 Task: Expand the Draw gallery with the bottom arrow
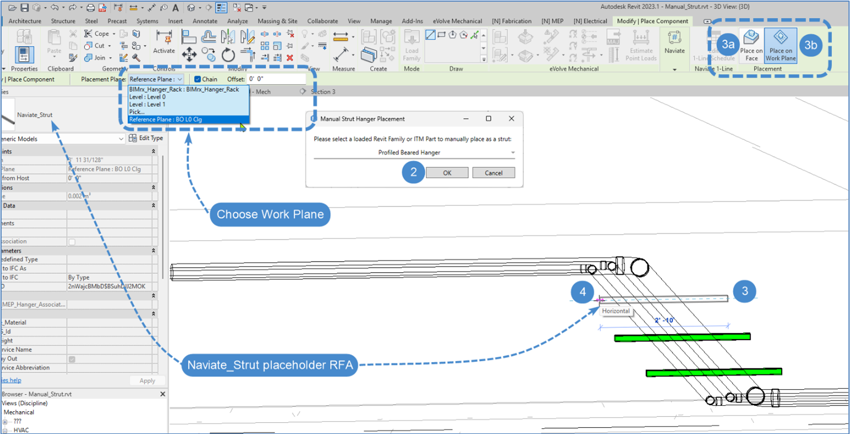[484, 58]
